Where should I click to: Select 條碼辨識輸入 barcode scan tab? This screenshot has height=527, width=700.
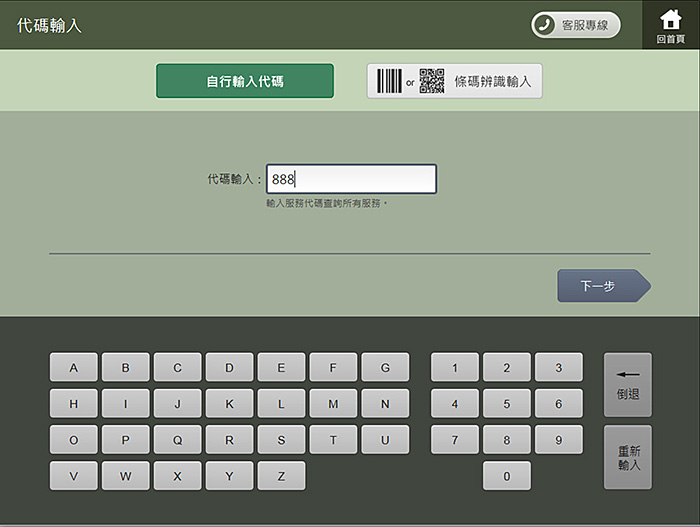click(x=455, y=81)
